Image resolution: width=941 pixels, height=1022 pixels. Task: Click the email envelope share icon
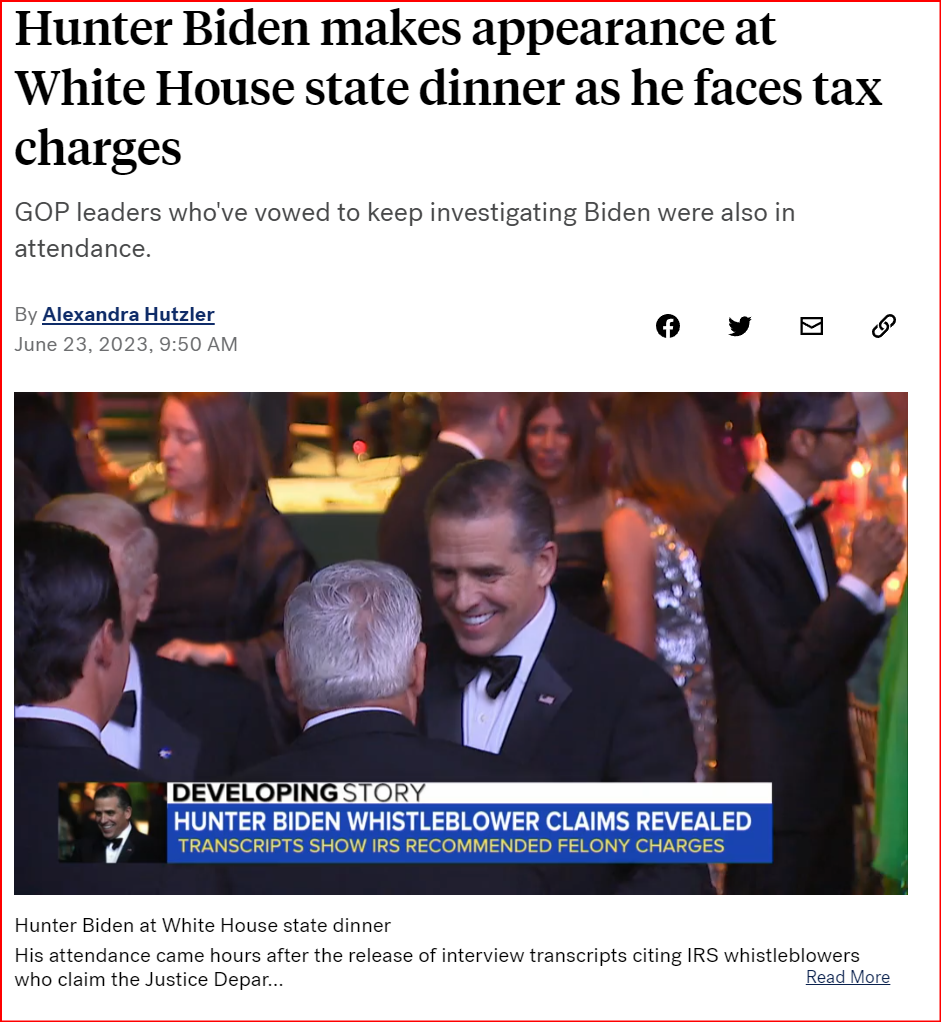point(811,325)
